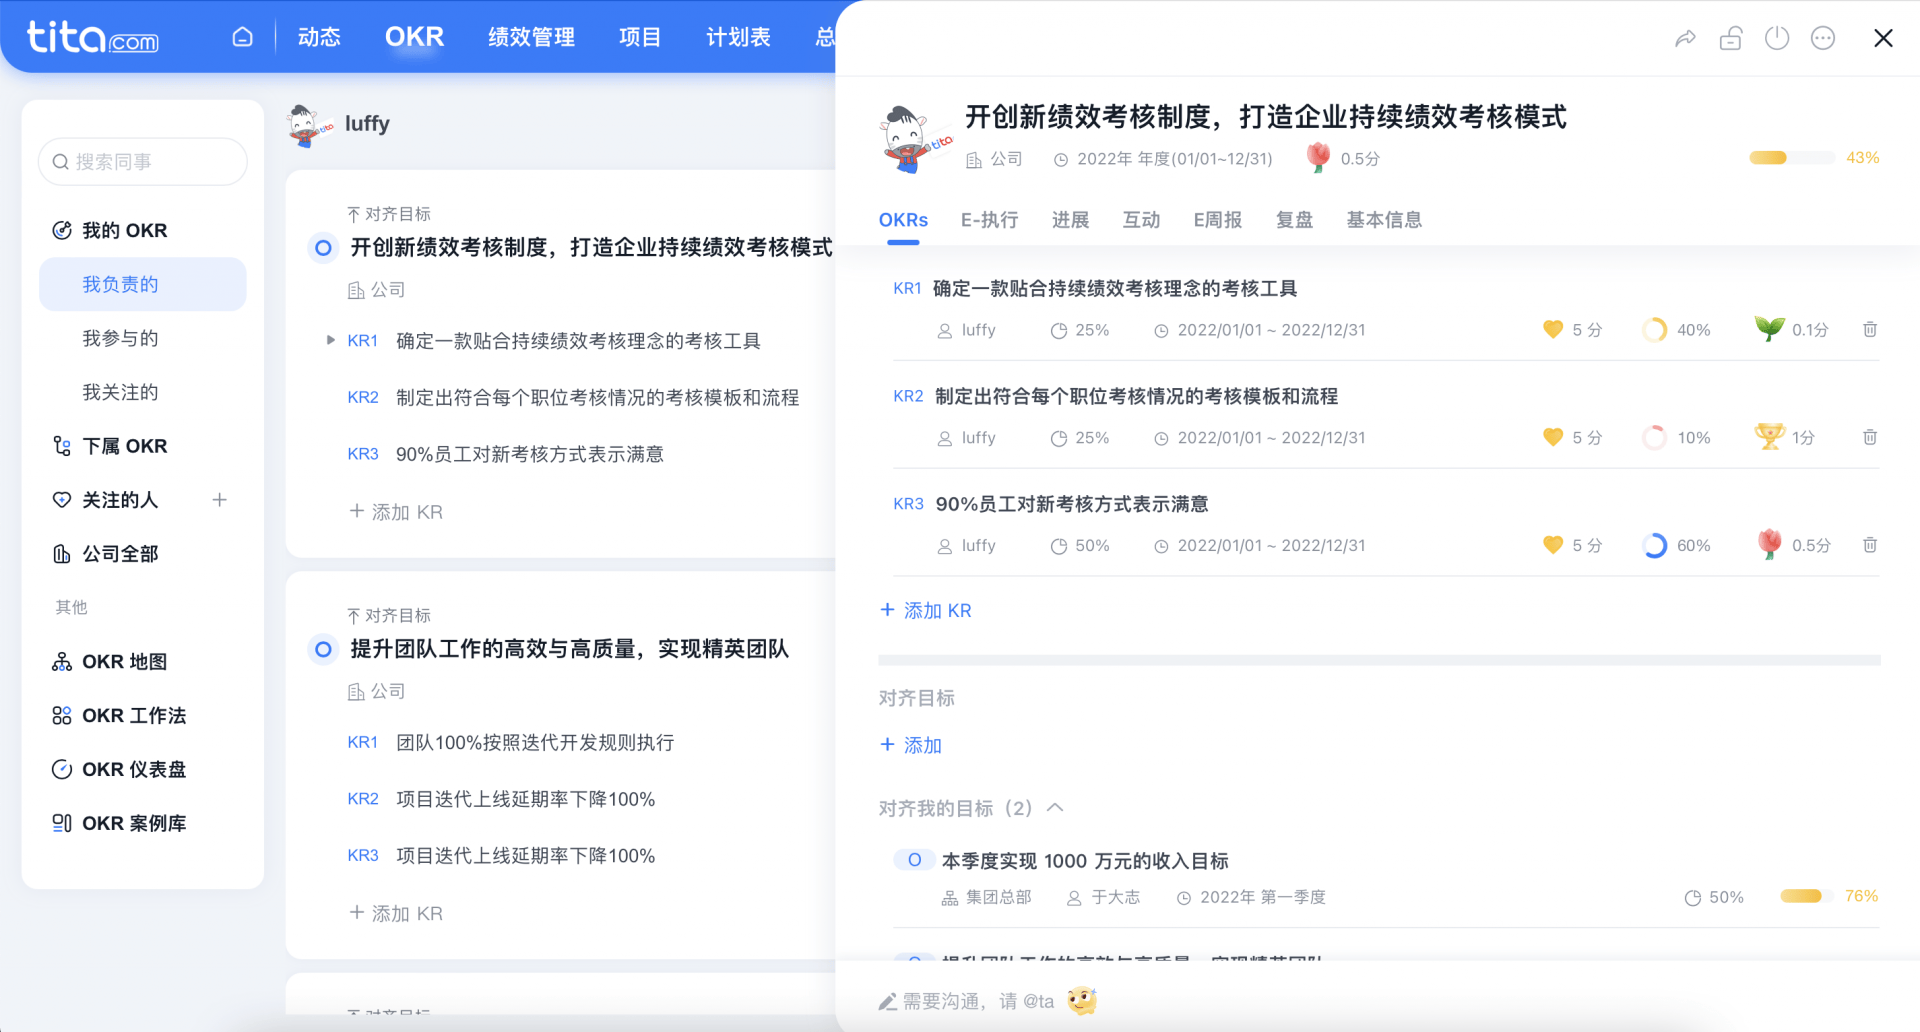Open 公司全部 in sidebar
The image size is (1920, 1032).
tap(120, 554)
